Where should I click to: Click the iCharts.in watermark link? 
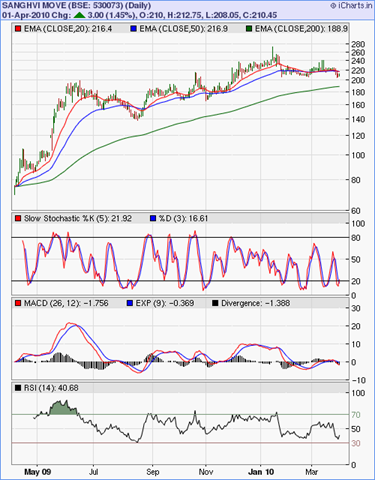(x=351, y=5)
